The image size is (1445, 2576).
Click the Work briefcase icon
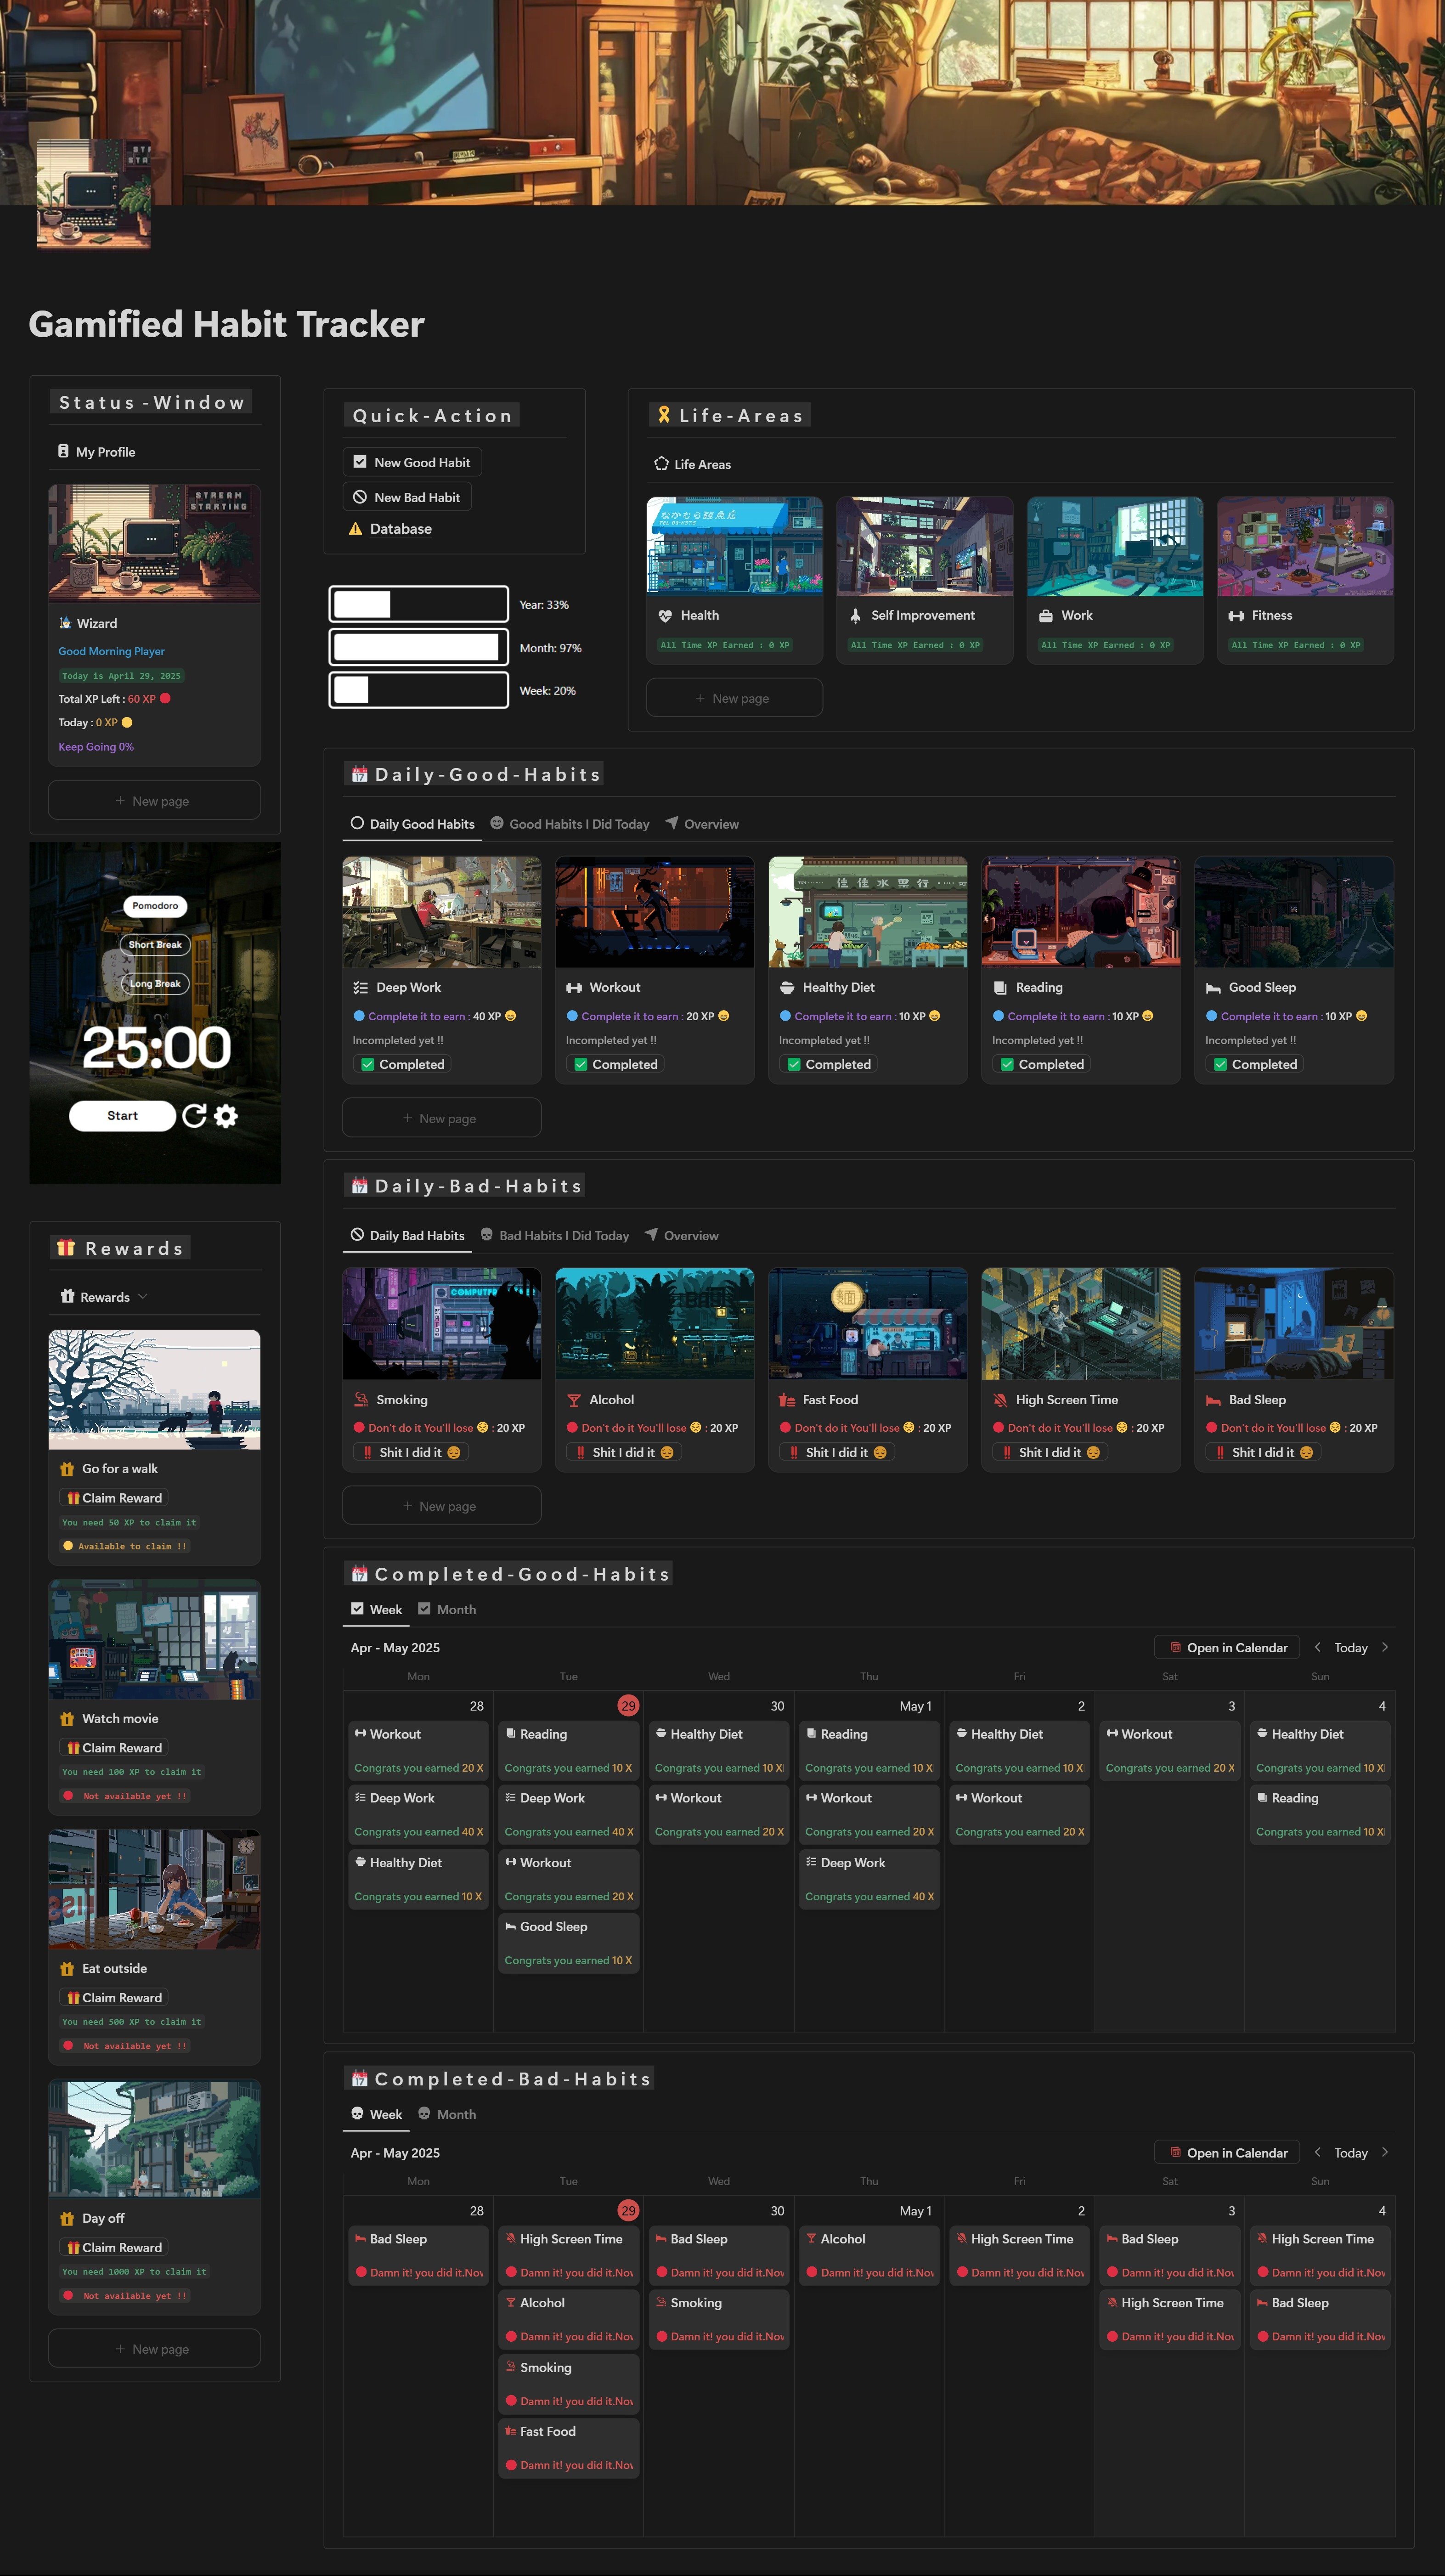pos(1046,616)
